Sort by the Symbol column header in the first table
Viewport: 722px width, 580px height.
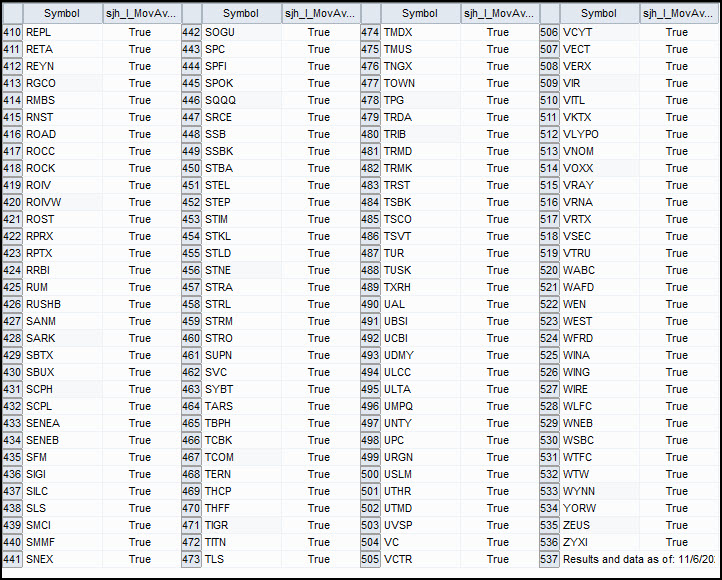(62, 14)
